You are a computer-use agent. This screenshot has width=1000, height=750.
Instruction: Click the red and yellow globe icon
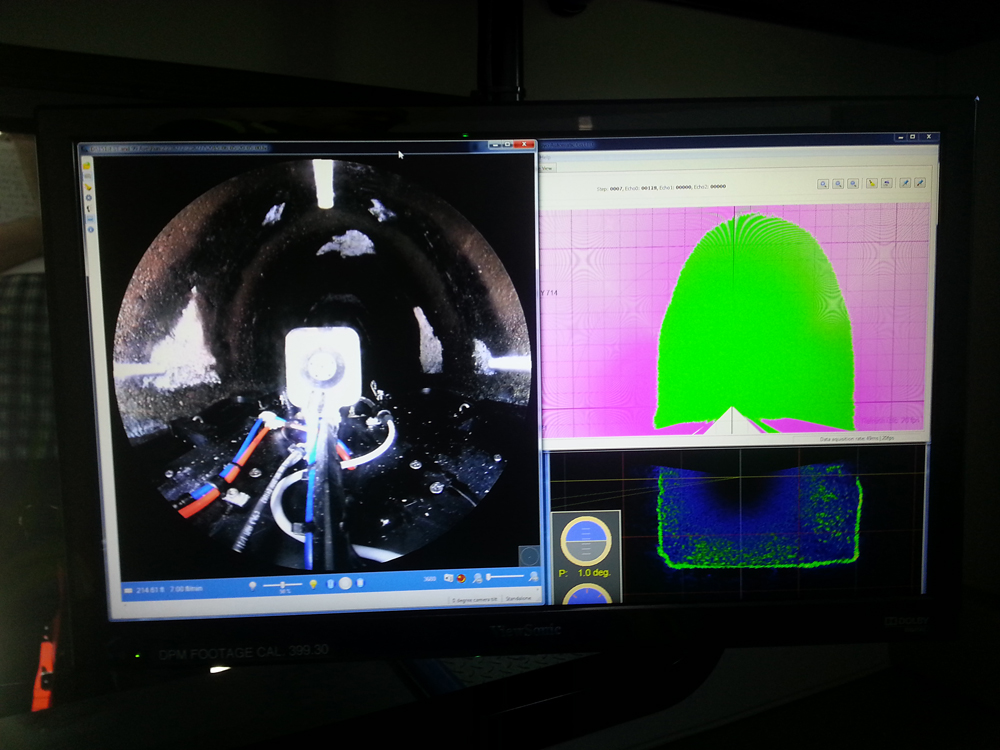[463, 578]
